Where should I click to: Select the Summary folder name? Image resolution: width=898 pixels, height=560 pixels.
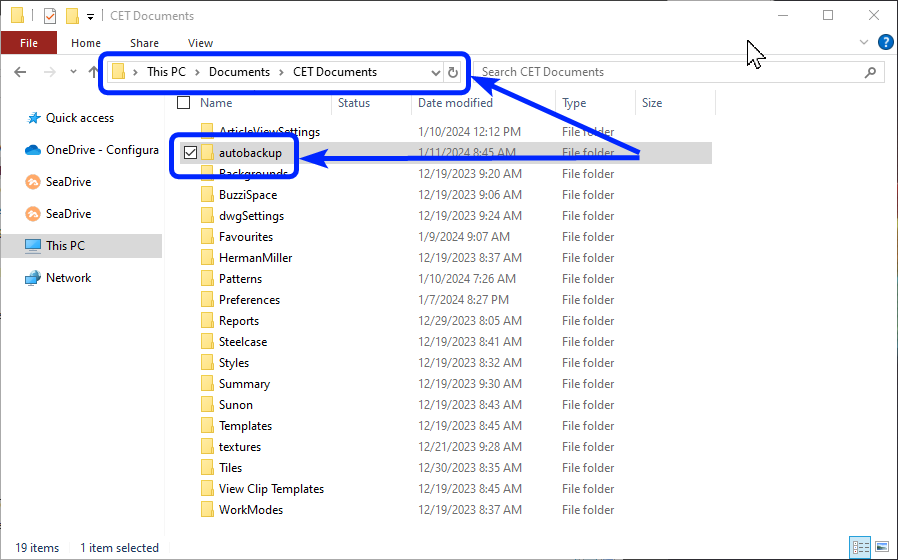coord(244,384)
